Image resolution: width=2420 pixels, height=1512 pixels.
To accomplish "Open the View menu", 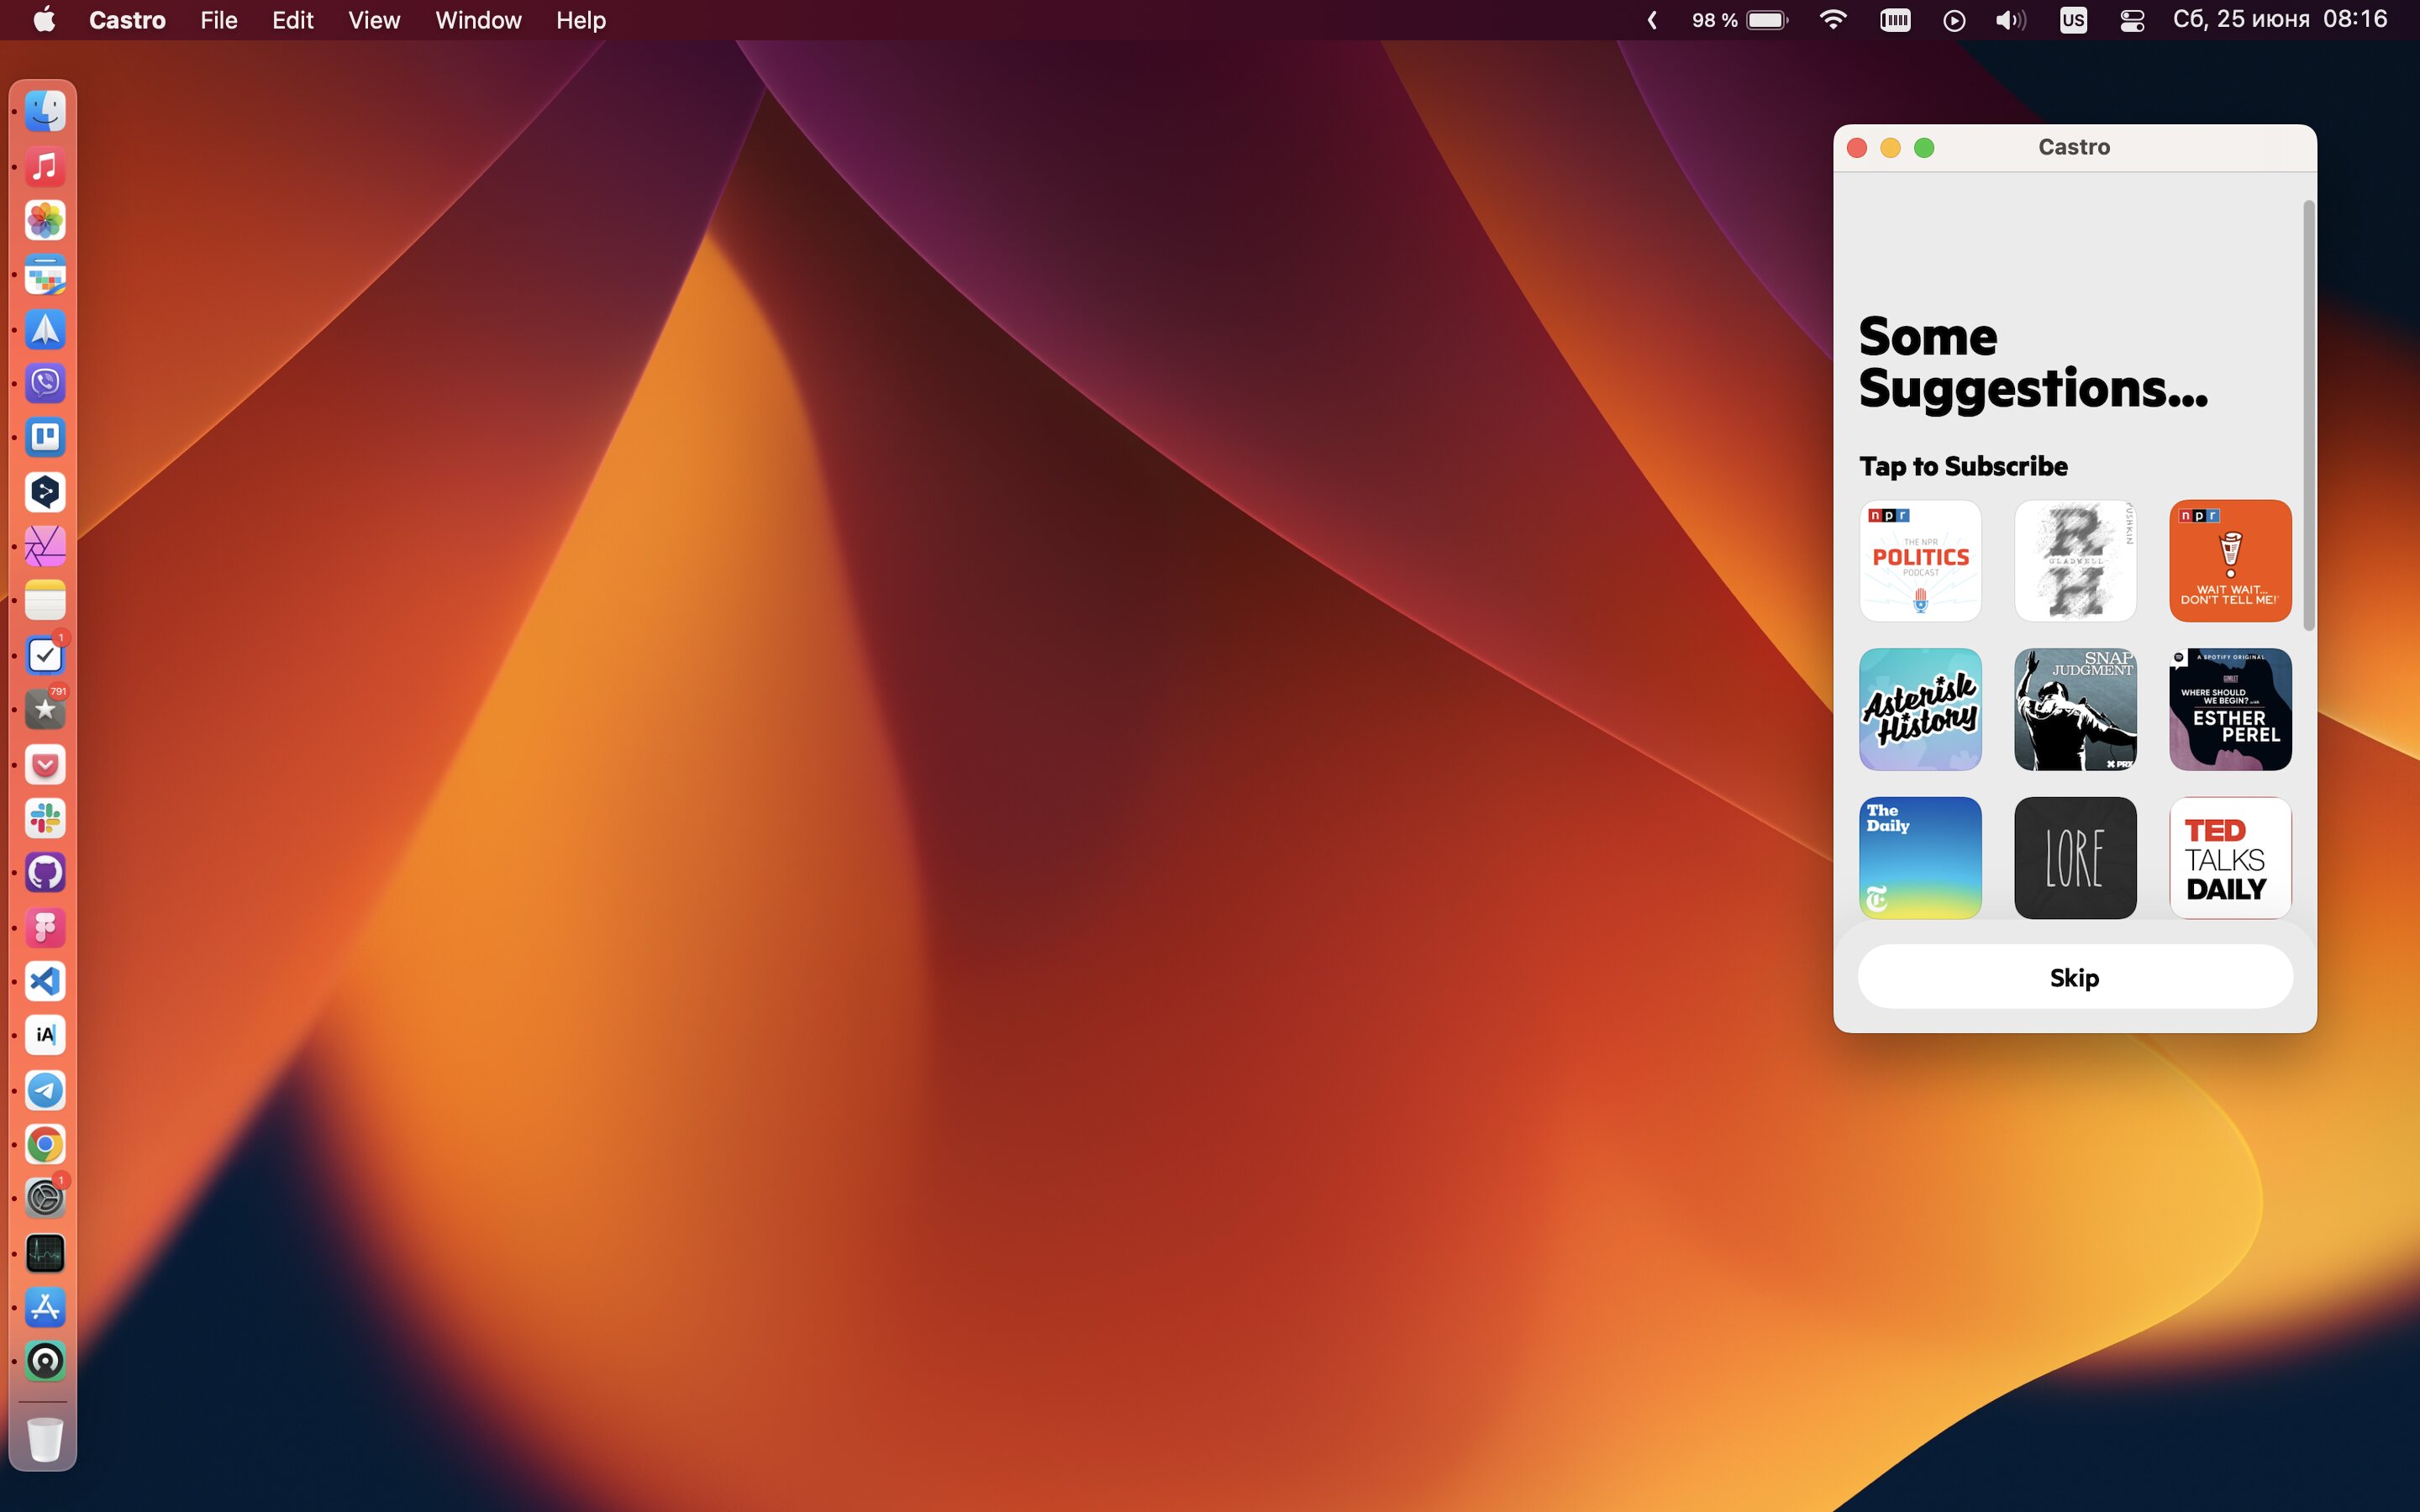I will click(374, 20).
